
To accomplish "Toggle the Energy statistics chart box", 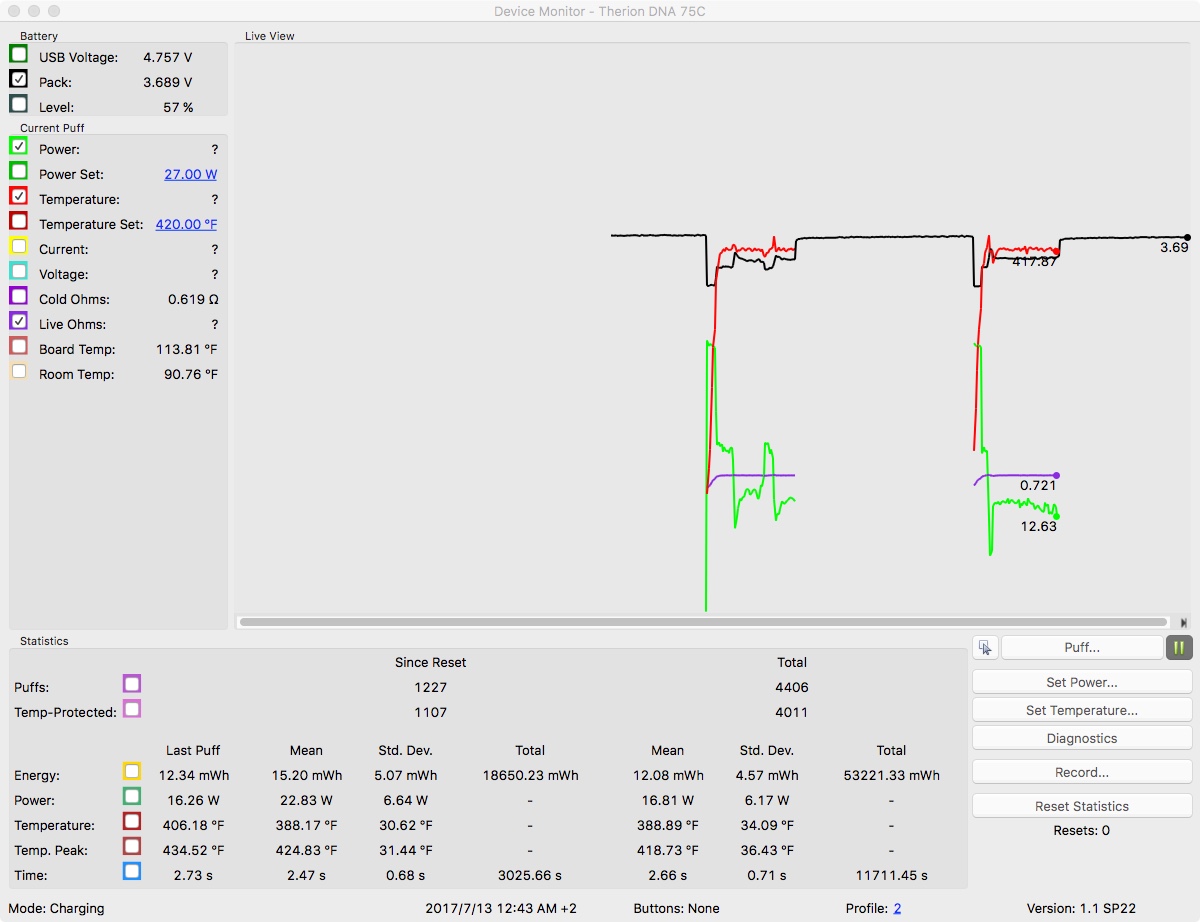I will [x=131, y=771].
